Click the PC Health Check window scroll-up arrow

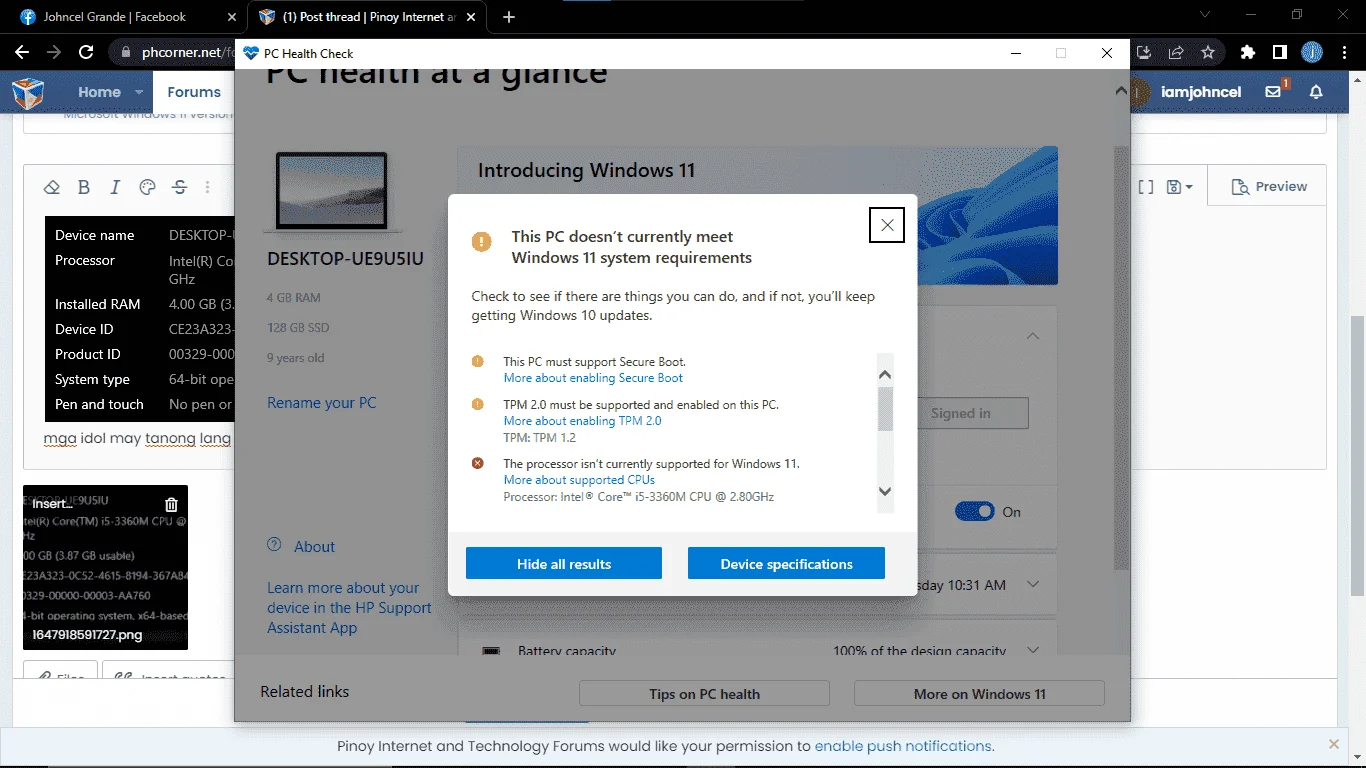(x=1121, y=91)
